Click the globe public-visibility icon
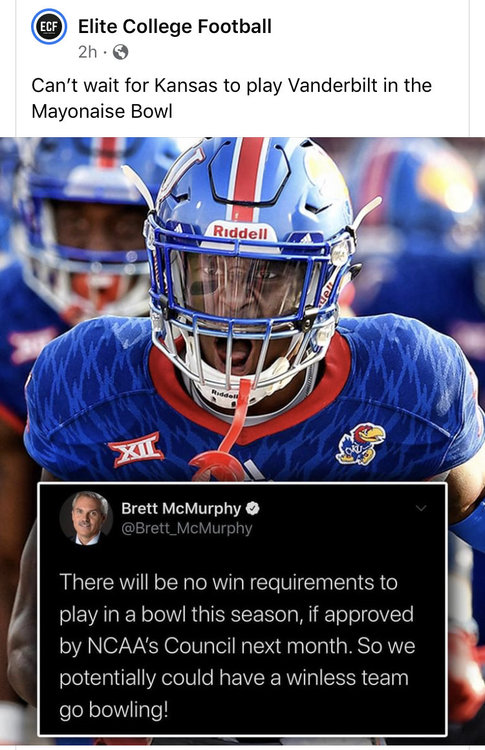Screen dimensions: 485x750 [120, 52]
